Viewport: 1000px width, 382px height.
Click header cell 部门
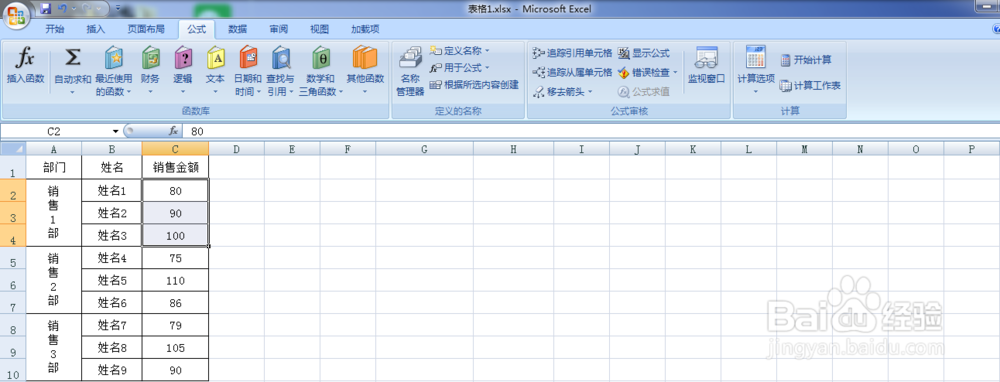click(x=54, y=168)
